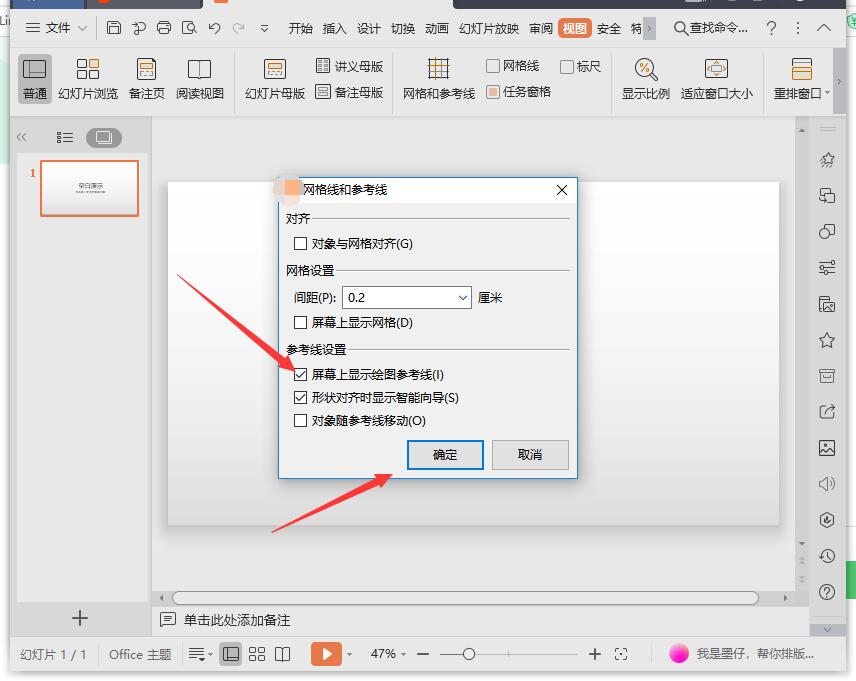Confirm dialog with OK (确定) button
Screen dimensions: 856x681
pyautogui.click(x=445, y=454)
